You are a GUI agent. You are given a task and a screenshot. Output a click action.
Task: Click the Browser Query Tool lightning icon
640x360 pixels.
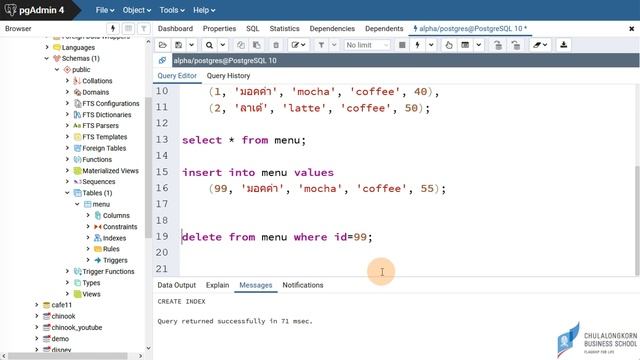coord(113,28)
